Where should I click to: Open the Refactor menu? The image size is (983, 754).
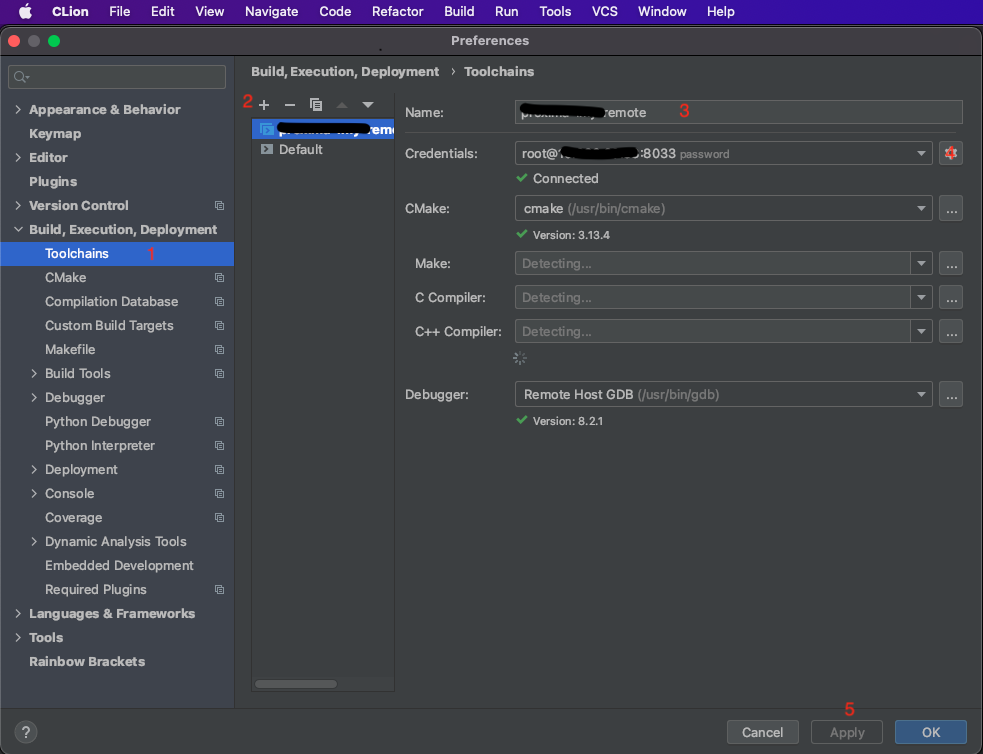(397, 11)
